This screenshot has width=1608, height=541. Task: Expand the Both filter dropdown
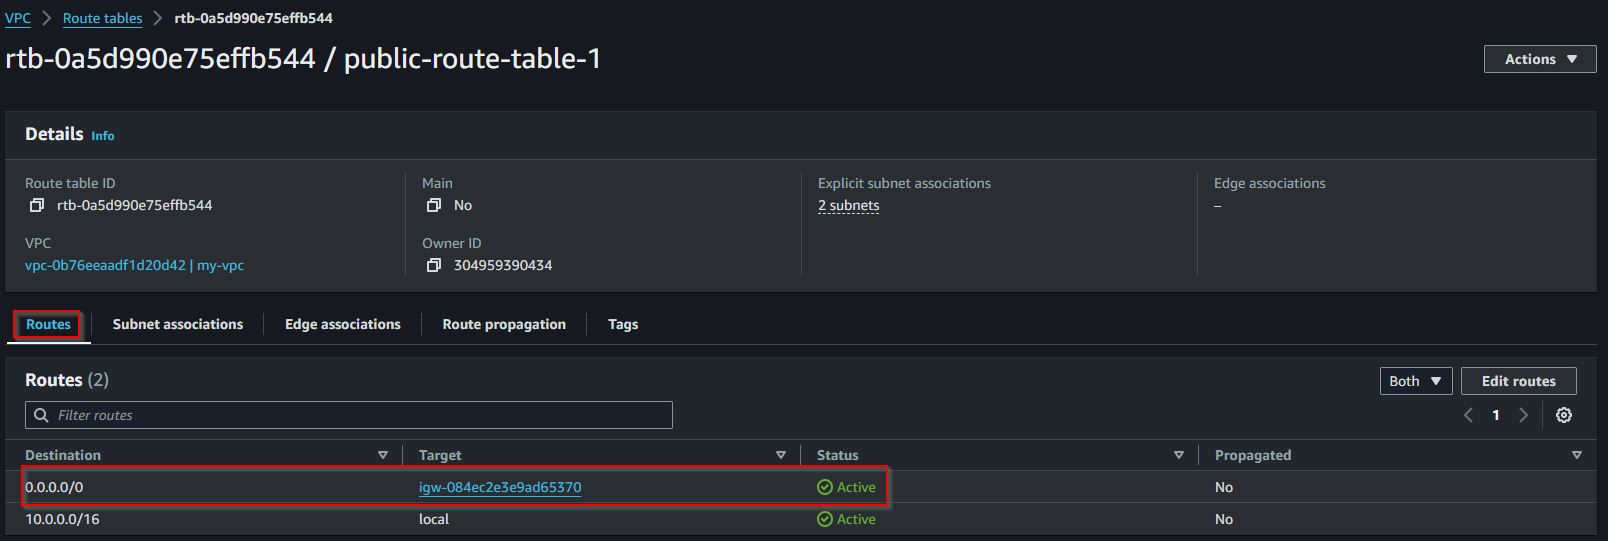1415,381
